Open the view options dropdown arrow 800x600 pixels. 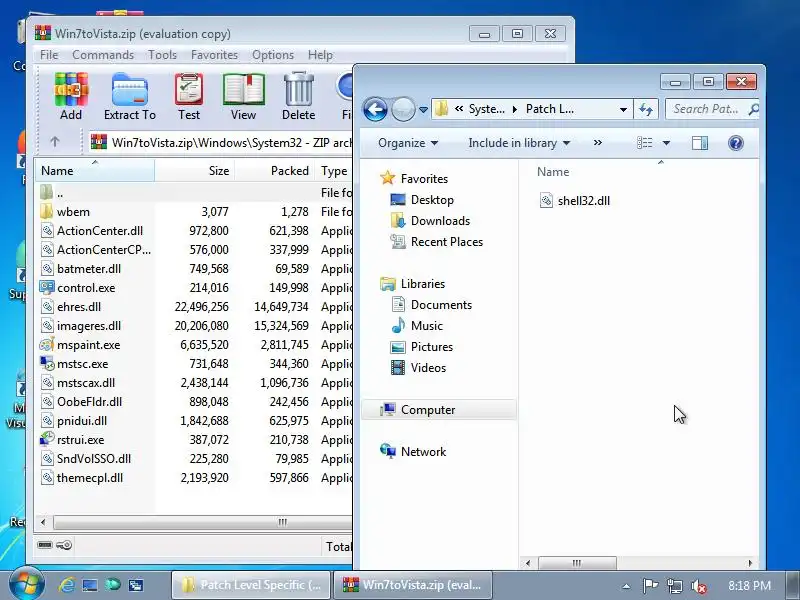666,143
